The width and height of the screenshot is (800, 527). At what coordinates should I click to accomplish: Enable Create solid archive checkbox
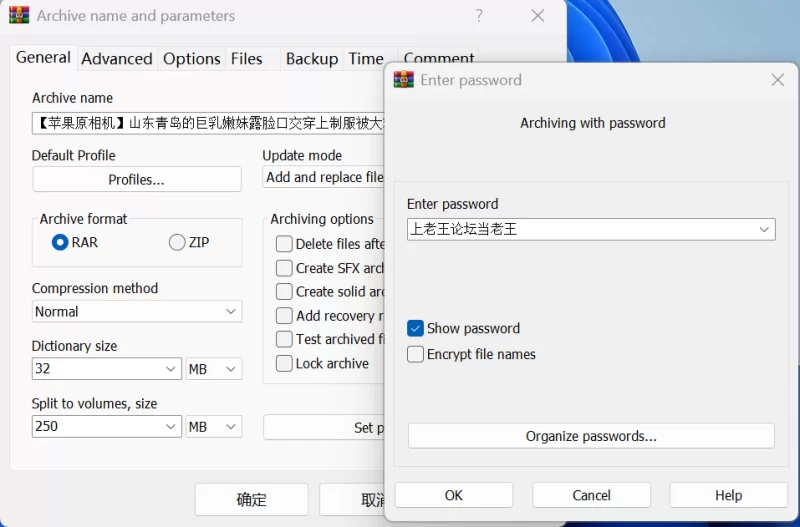tap(284, 291)
